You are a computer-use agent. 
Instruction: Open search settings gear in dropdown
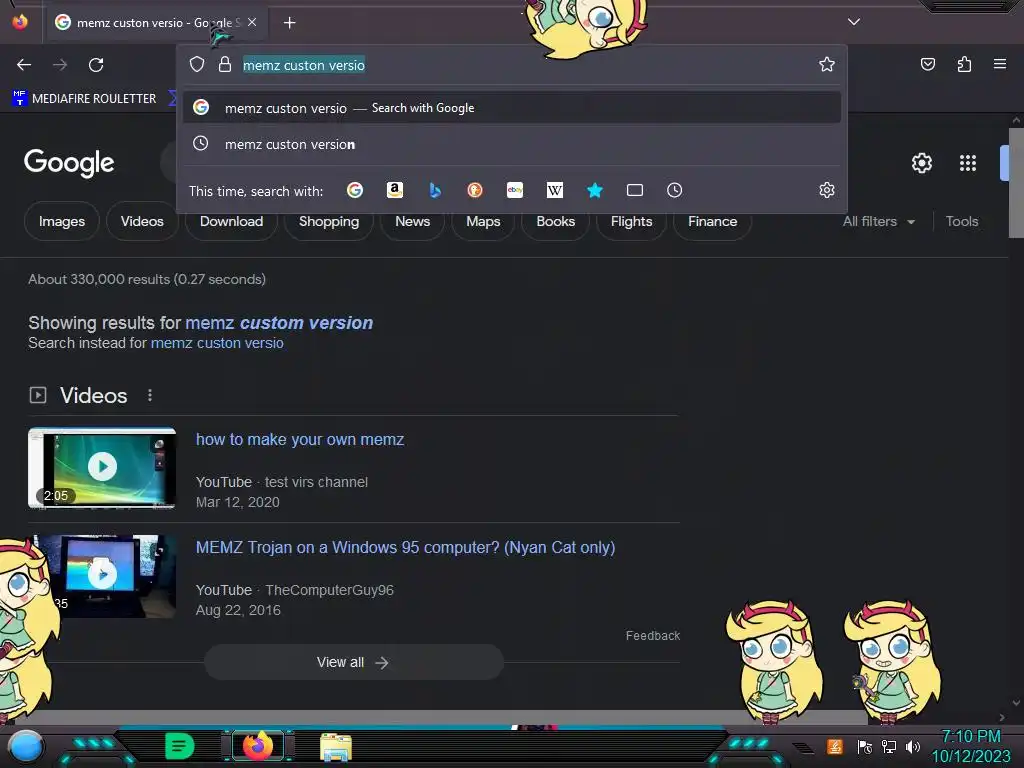pyautogui.click(x=827, y=190)
